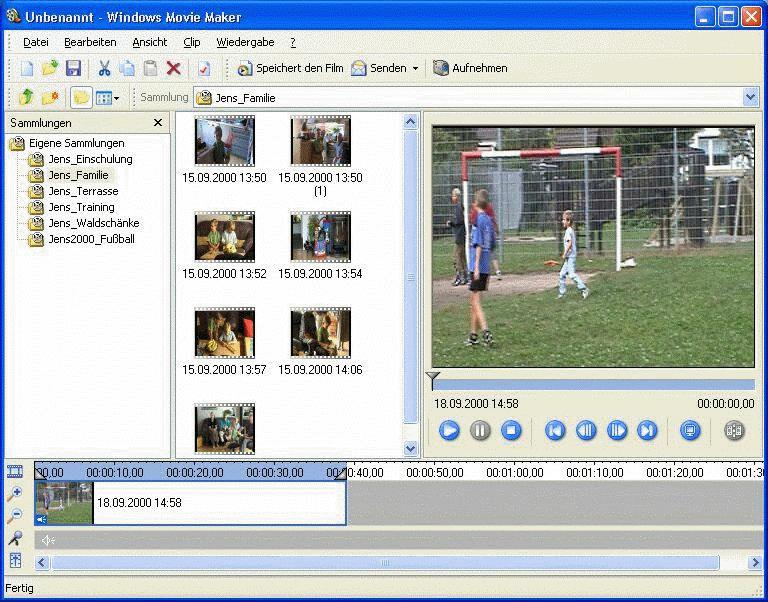
Task: Create a new collection folder icon
Action: coord(50,97)
